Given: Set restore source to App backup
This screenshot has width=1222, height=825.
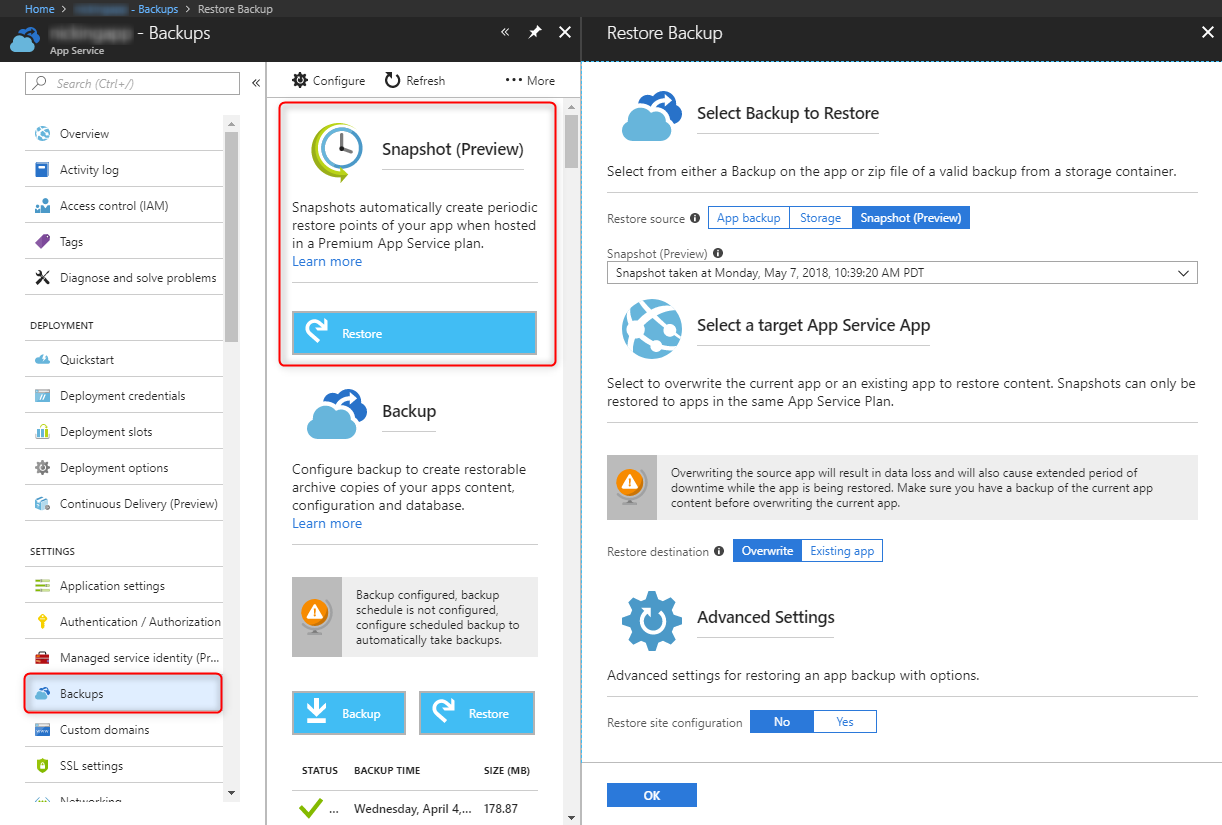Looking at the screenshot, I should tap(748, 218).
